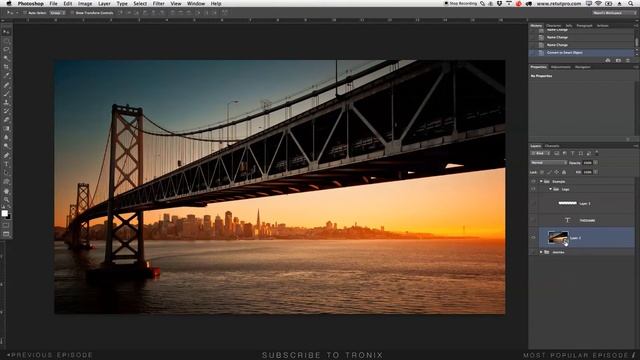Select the Rectangular Marquee tool
640x360 pixels.
(6, 41)
